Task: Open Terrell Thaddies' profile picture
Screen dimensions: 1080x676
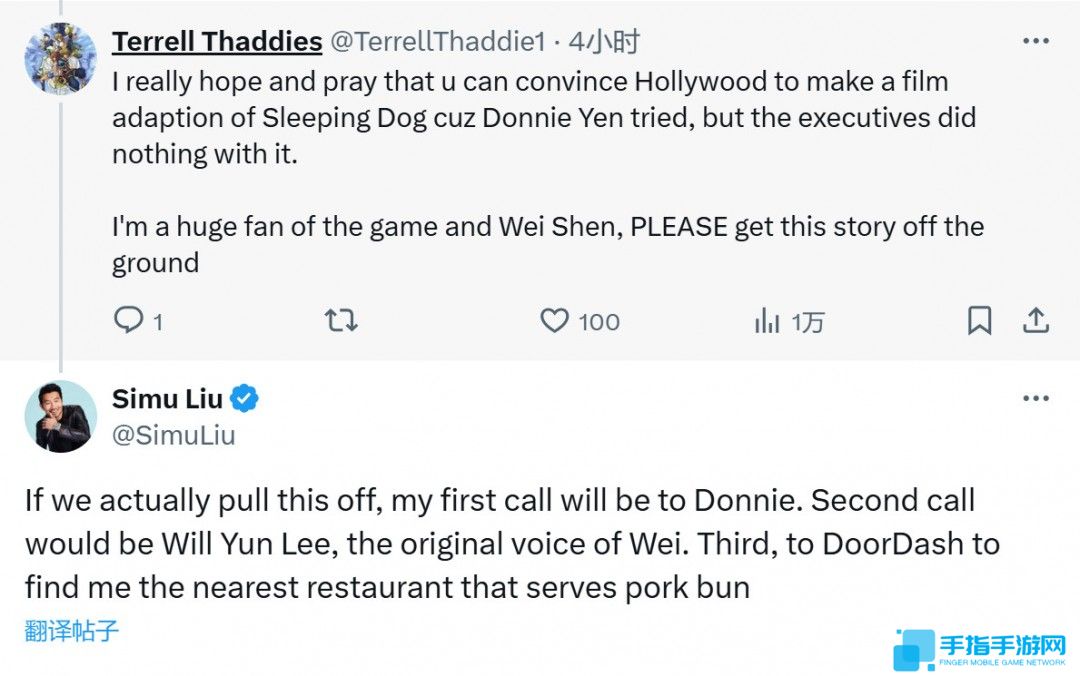Action: coord(60,58)
